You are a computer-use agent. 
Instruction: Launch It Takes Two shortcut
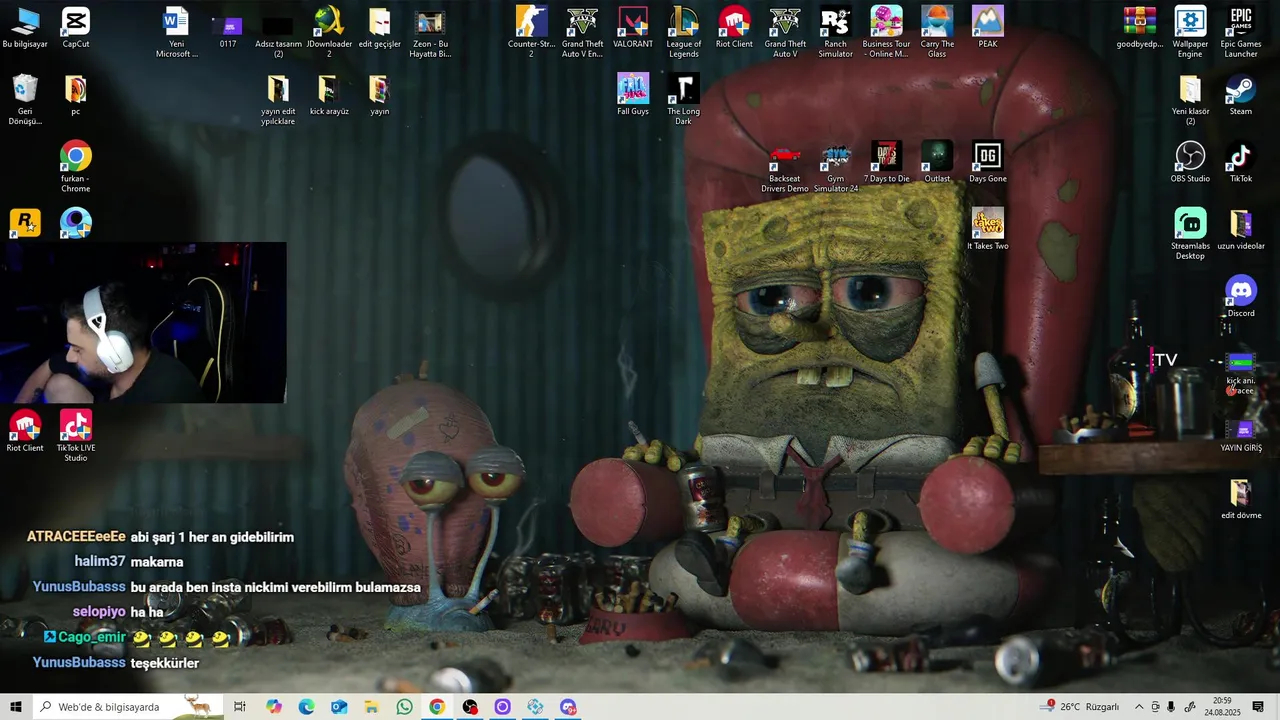coord(987,229)
